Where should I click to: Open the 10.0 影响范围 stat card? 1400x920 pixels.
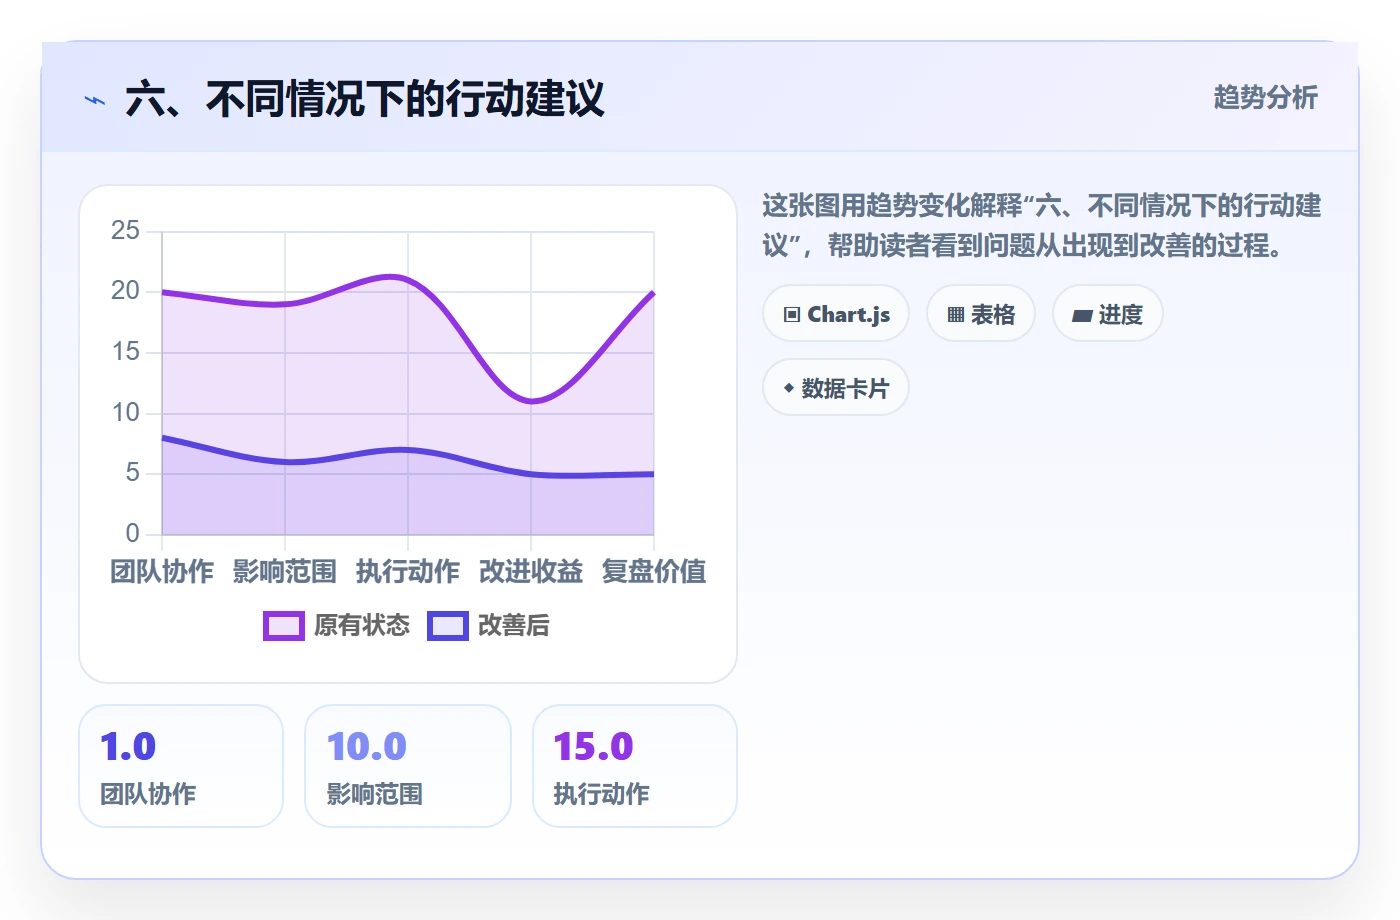click(408, 766)
